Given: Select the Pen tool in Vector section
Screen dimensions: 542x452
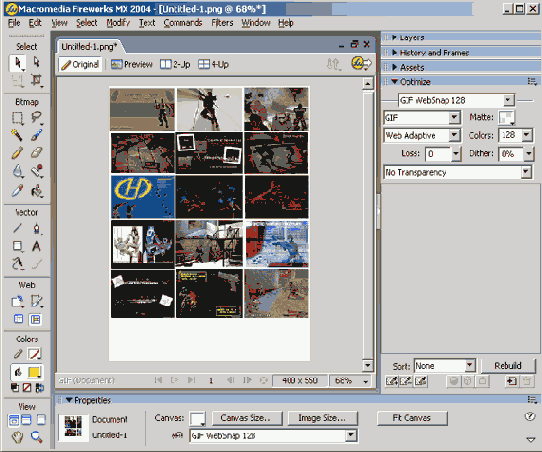Looking at the screenshot, I should [36, 229].
